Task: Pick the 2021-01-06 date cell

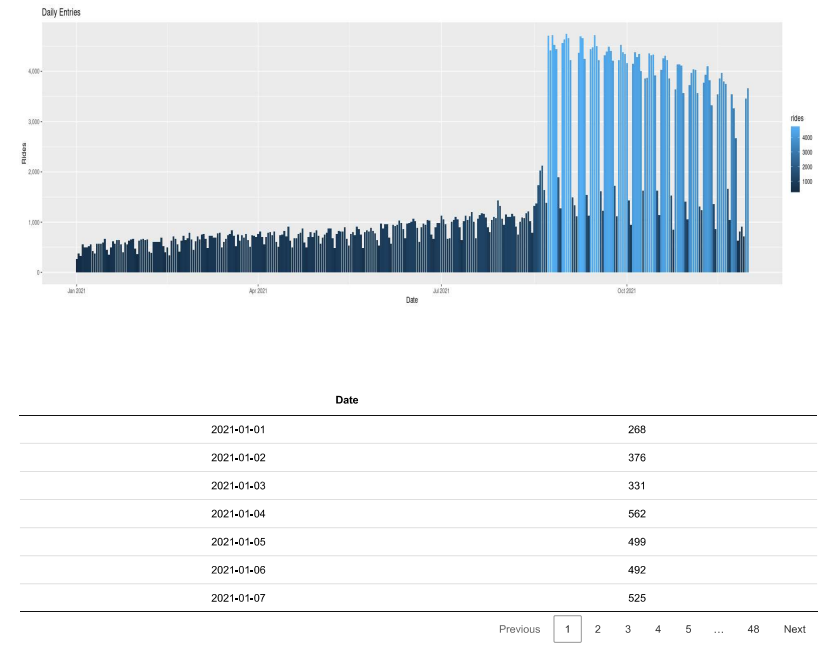Action: (238, 570)
